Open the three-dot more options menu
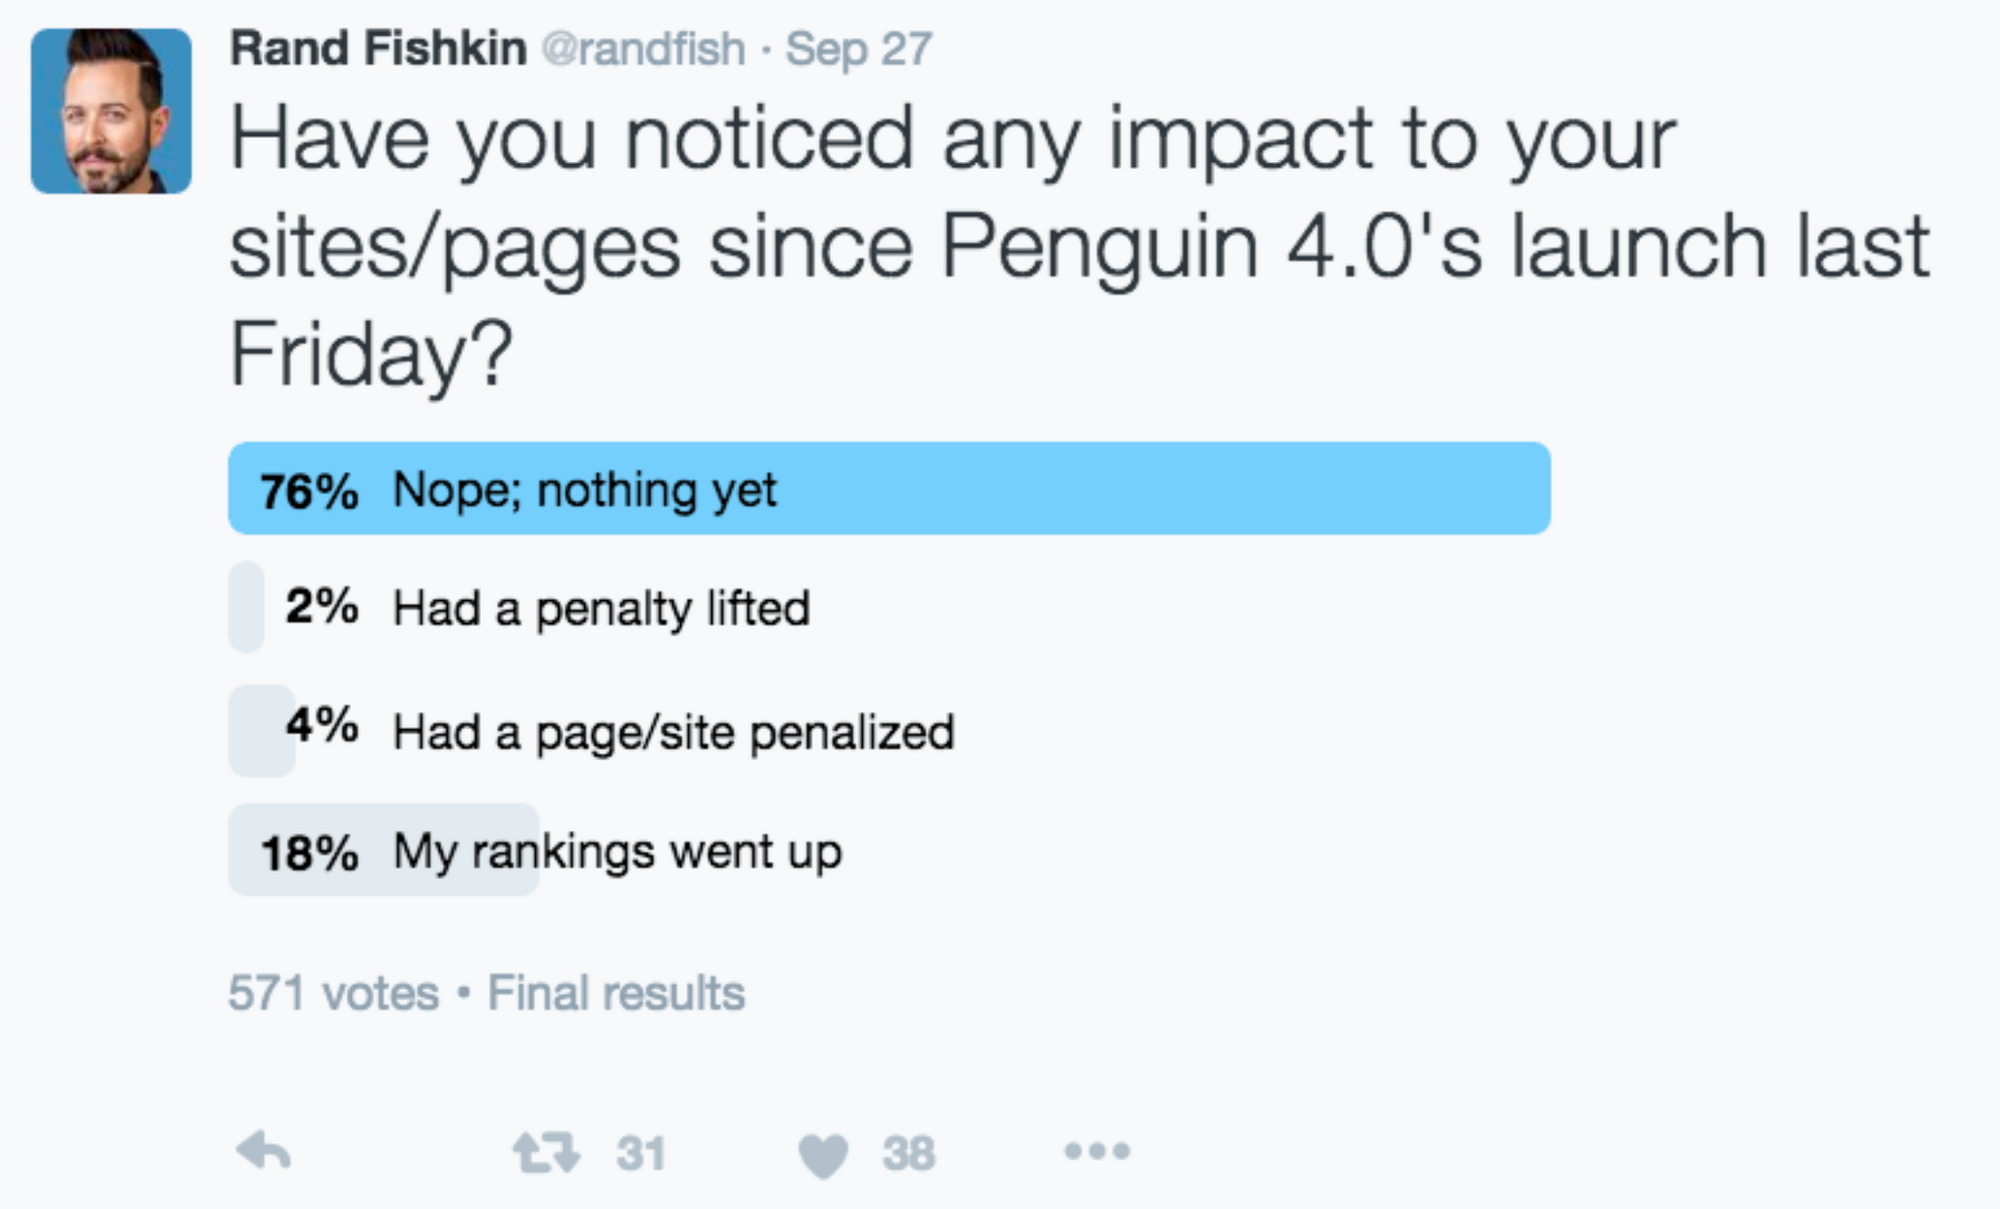 pyautogui.click(x=1097, y=1152)
